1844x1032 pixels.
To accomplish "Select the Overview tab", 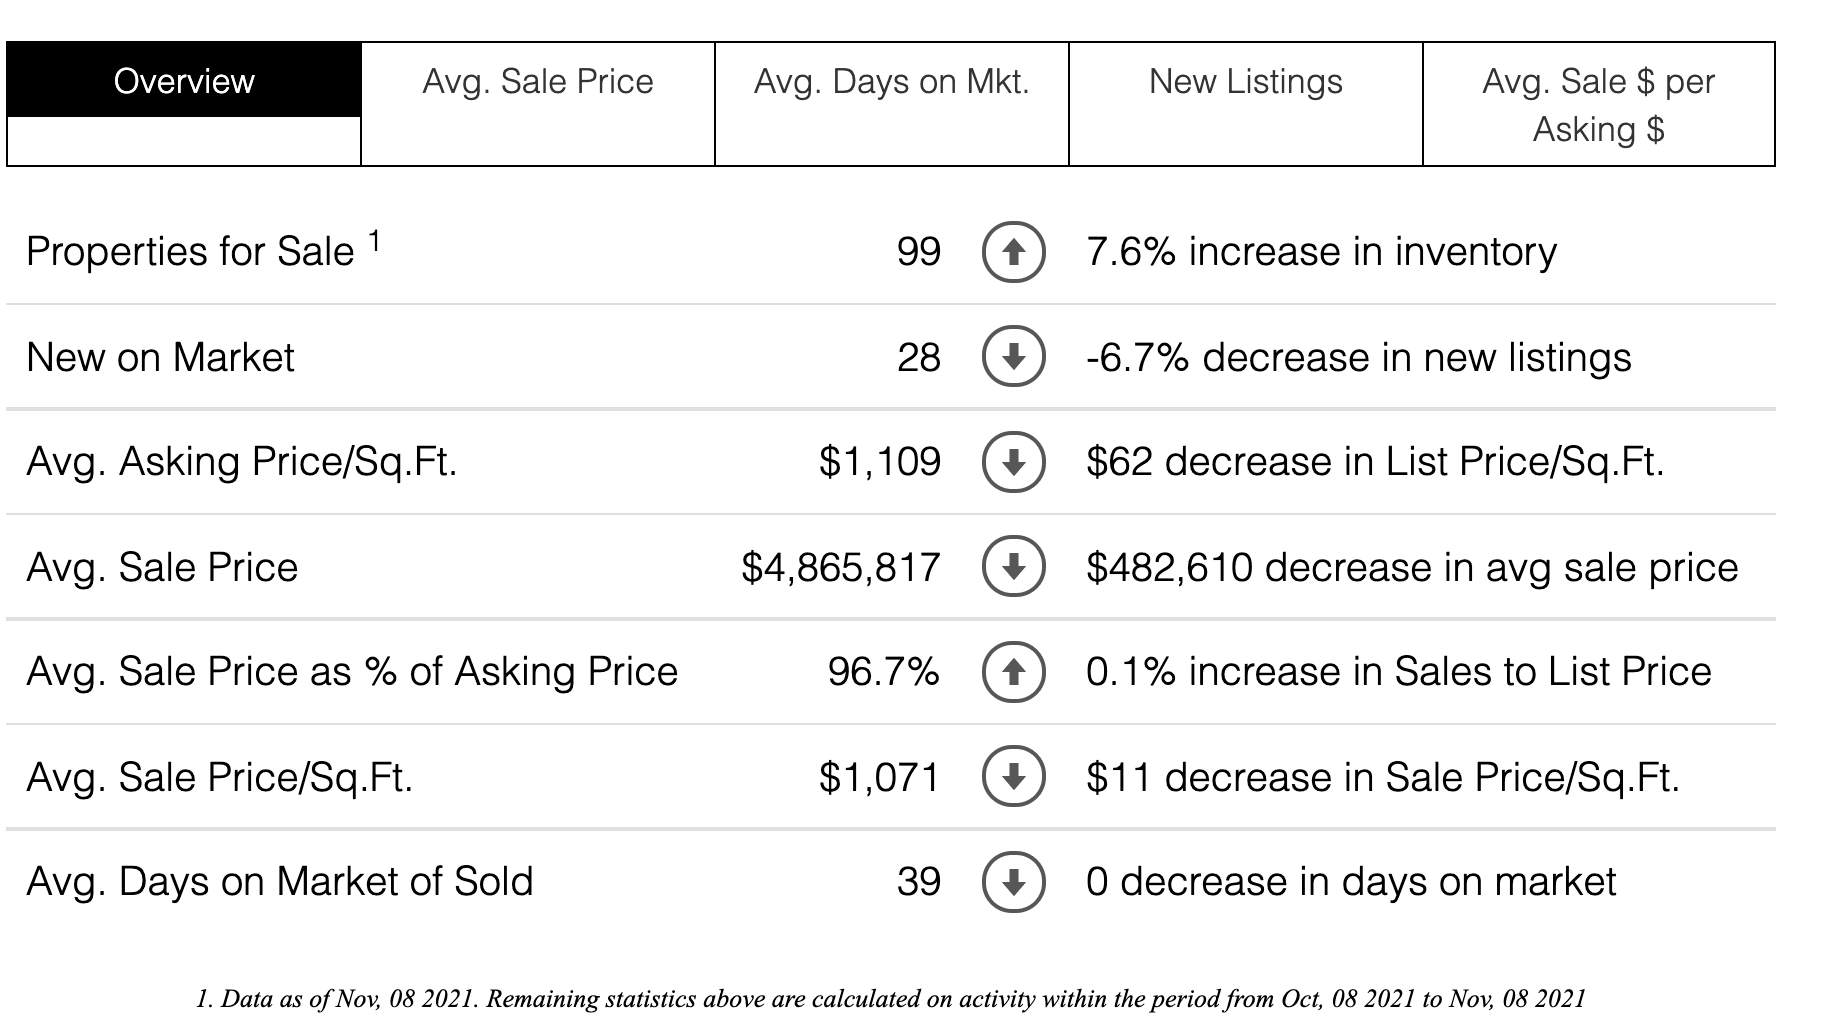I will [184, 82].
